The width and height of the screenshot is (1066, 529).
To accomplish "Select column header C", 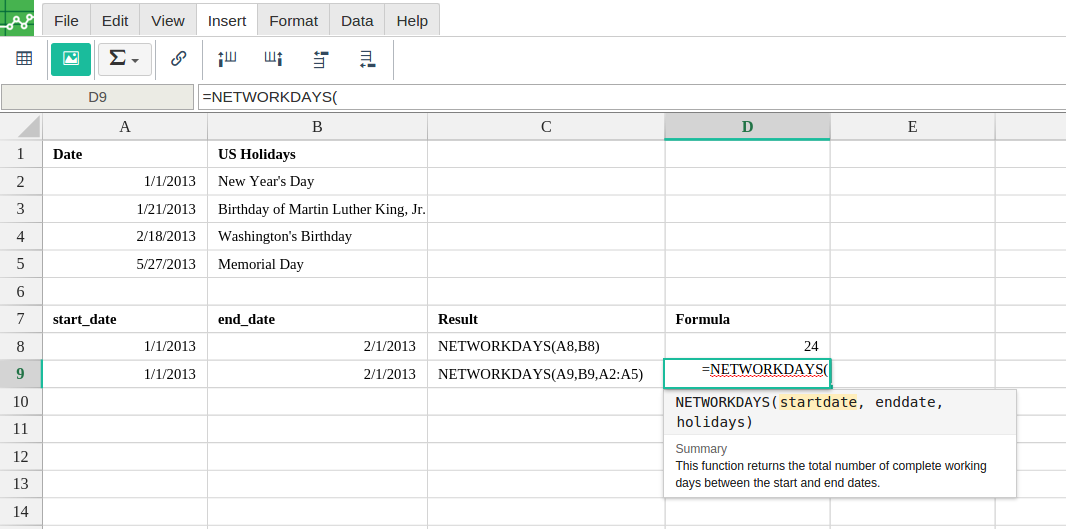I will [546, 126].
